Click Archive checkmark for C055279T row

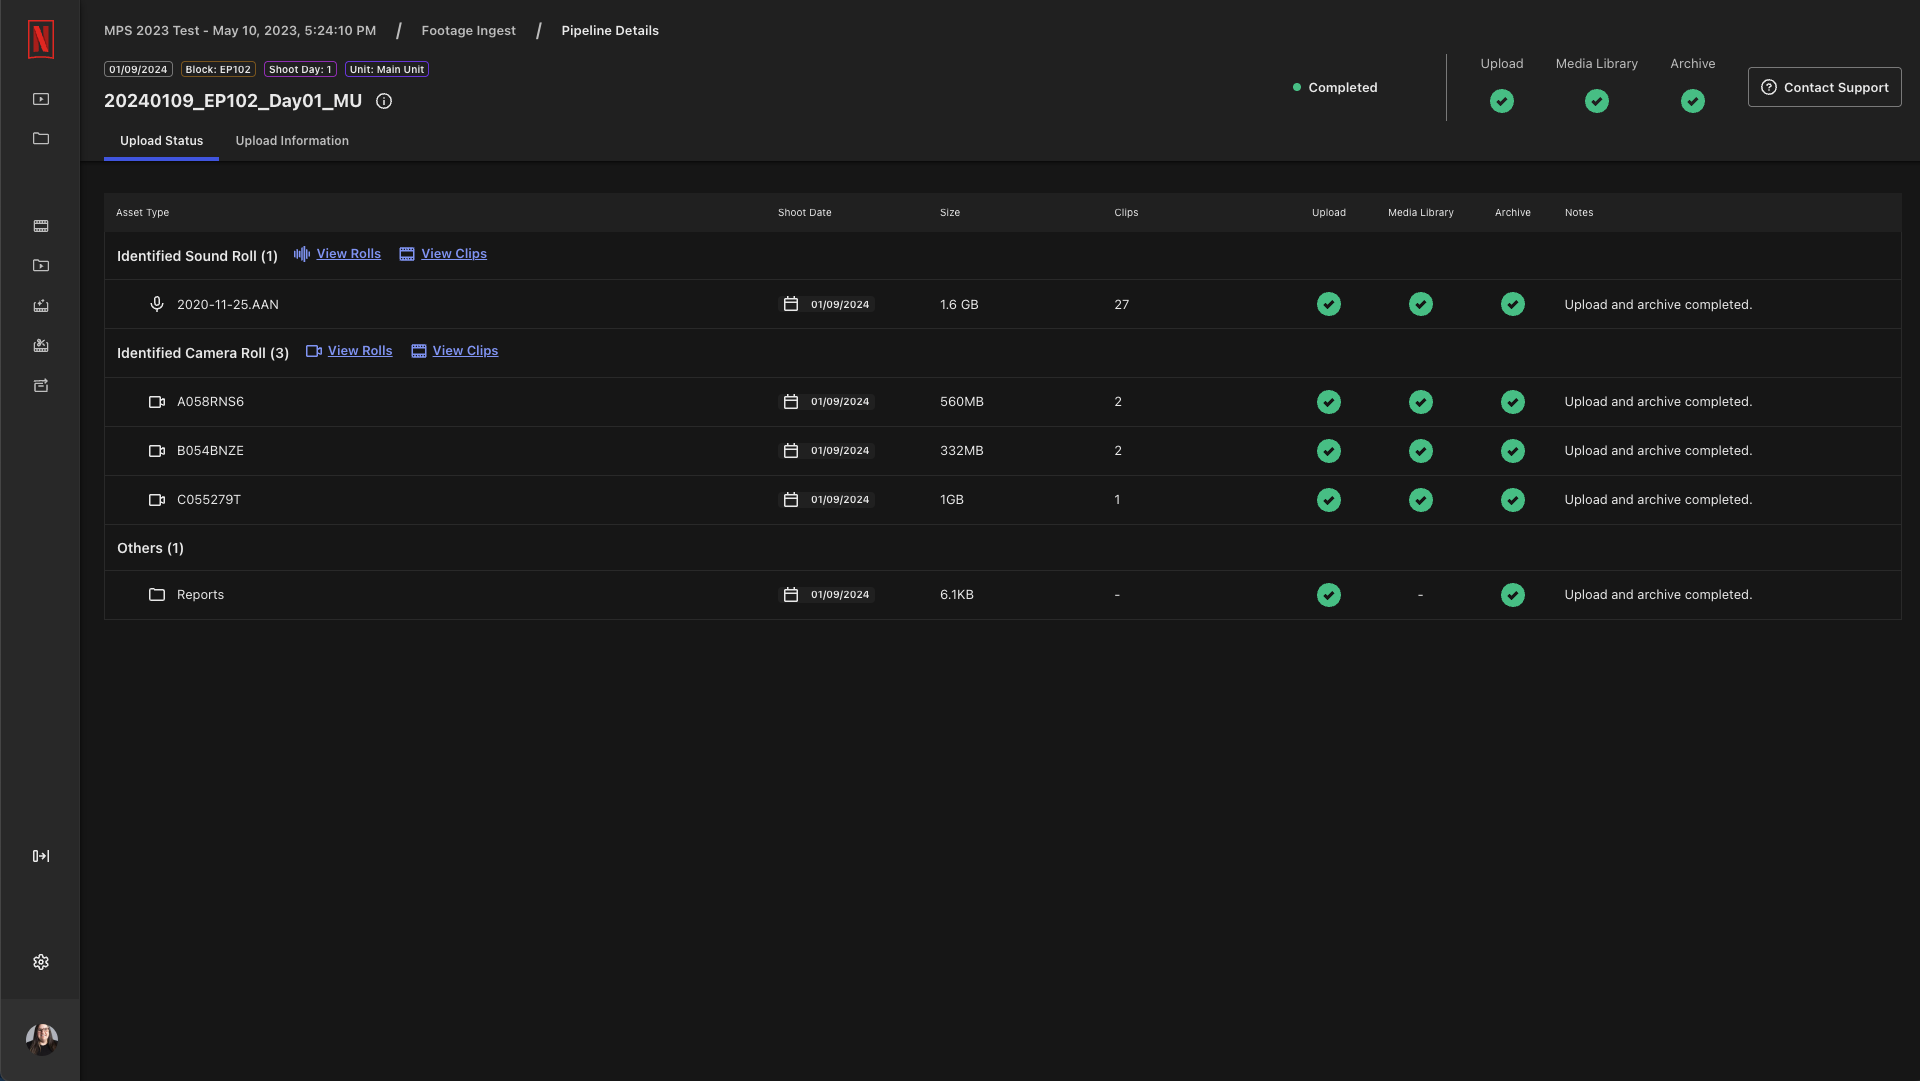point(1513,500)
